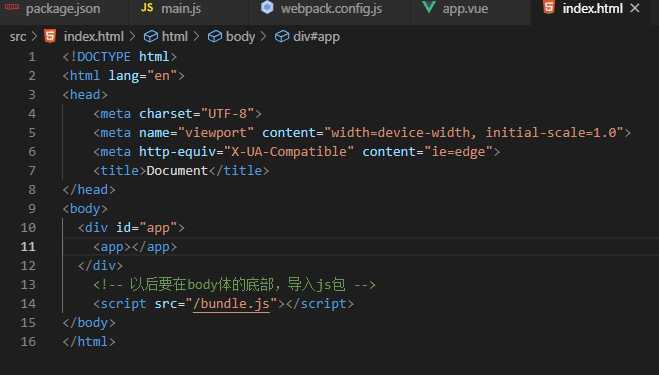Click the "ie=edge" content value

point(458,151)
